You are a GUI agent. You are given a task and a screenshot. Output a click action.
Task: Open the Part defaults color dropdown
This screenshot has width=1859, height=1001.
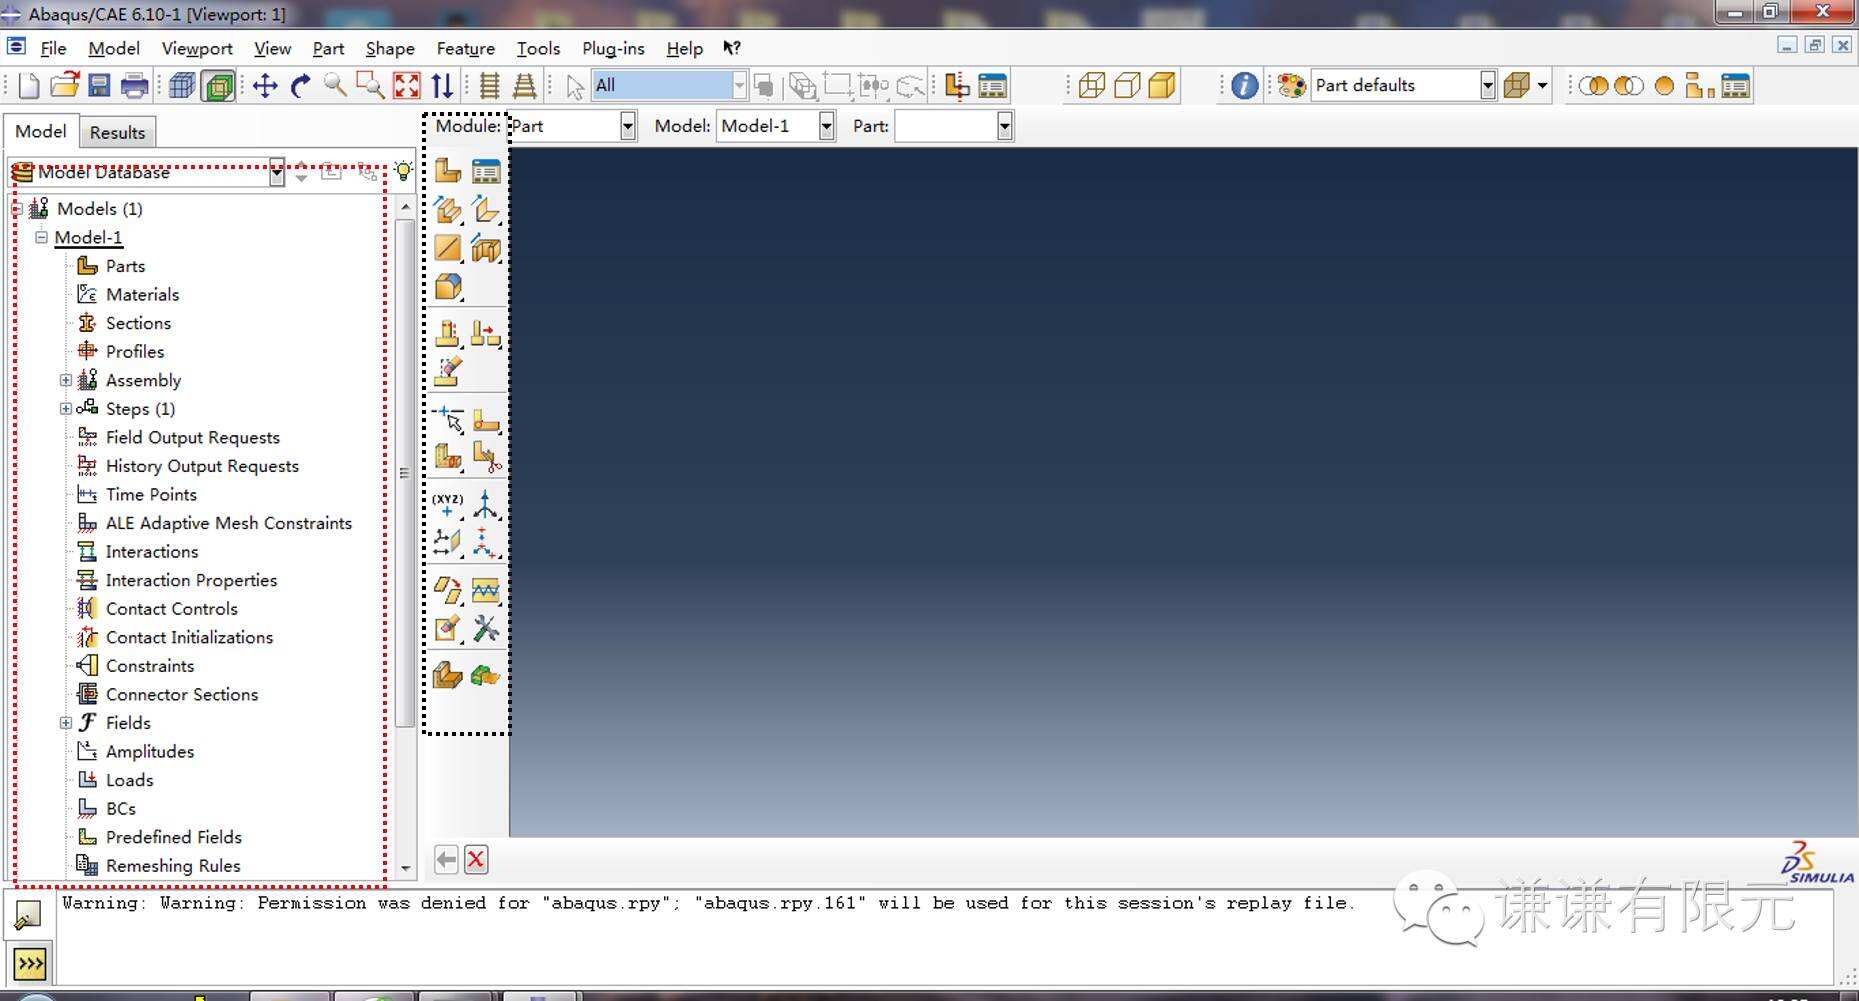click(1488, 86)
